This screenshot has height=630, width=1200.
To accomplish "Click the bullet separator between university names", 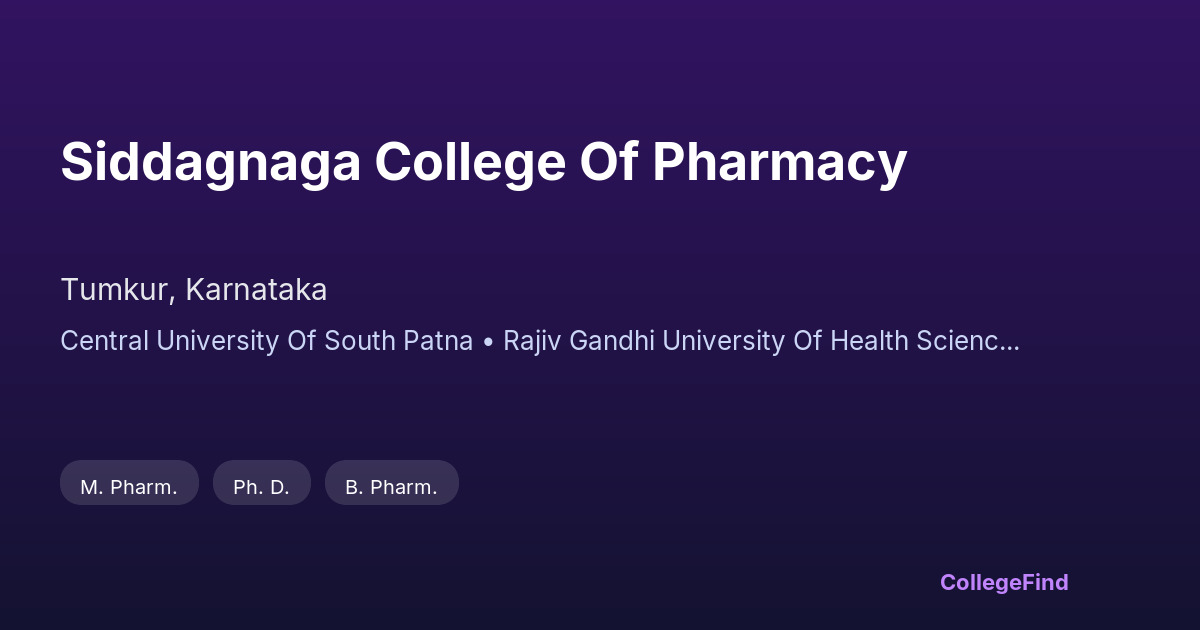I will pyautogui.click(x=488, y=341).
